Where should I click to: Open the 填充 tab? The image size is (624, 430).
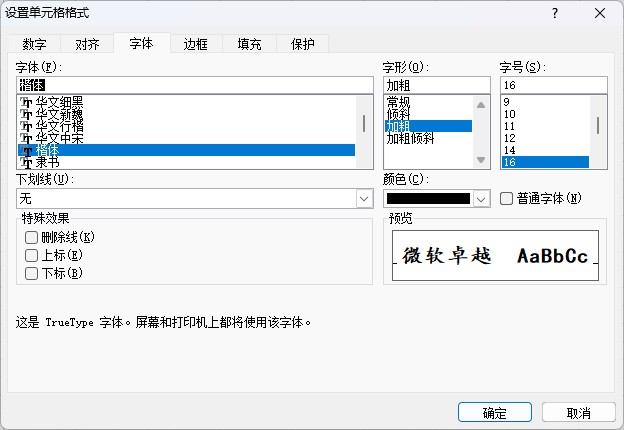[x=249, y=44]
